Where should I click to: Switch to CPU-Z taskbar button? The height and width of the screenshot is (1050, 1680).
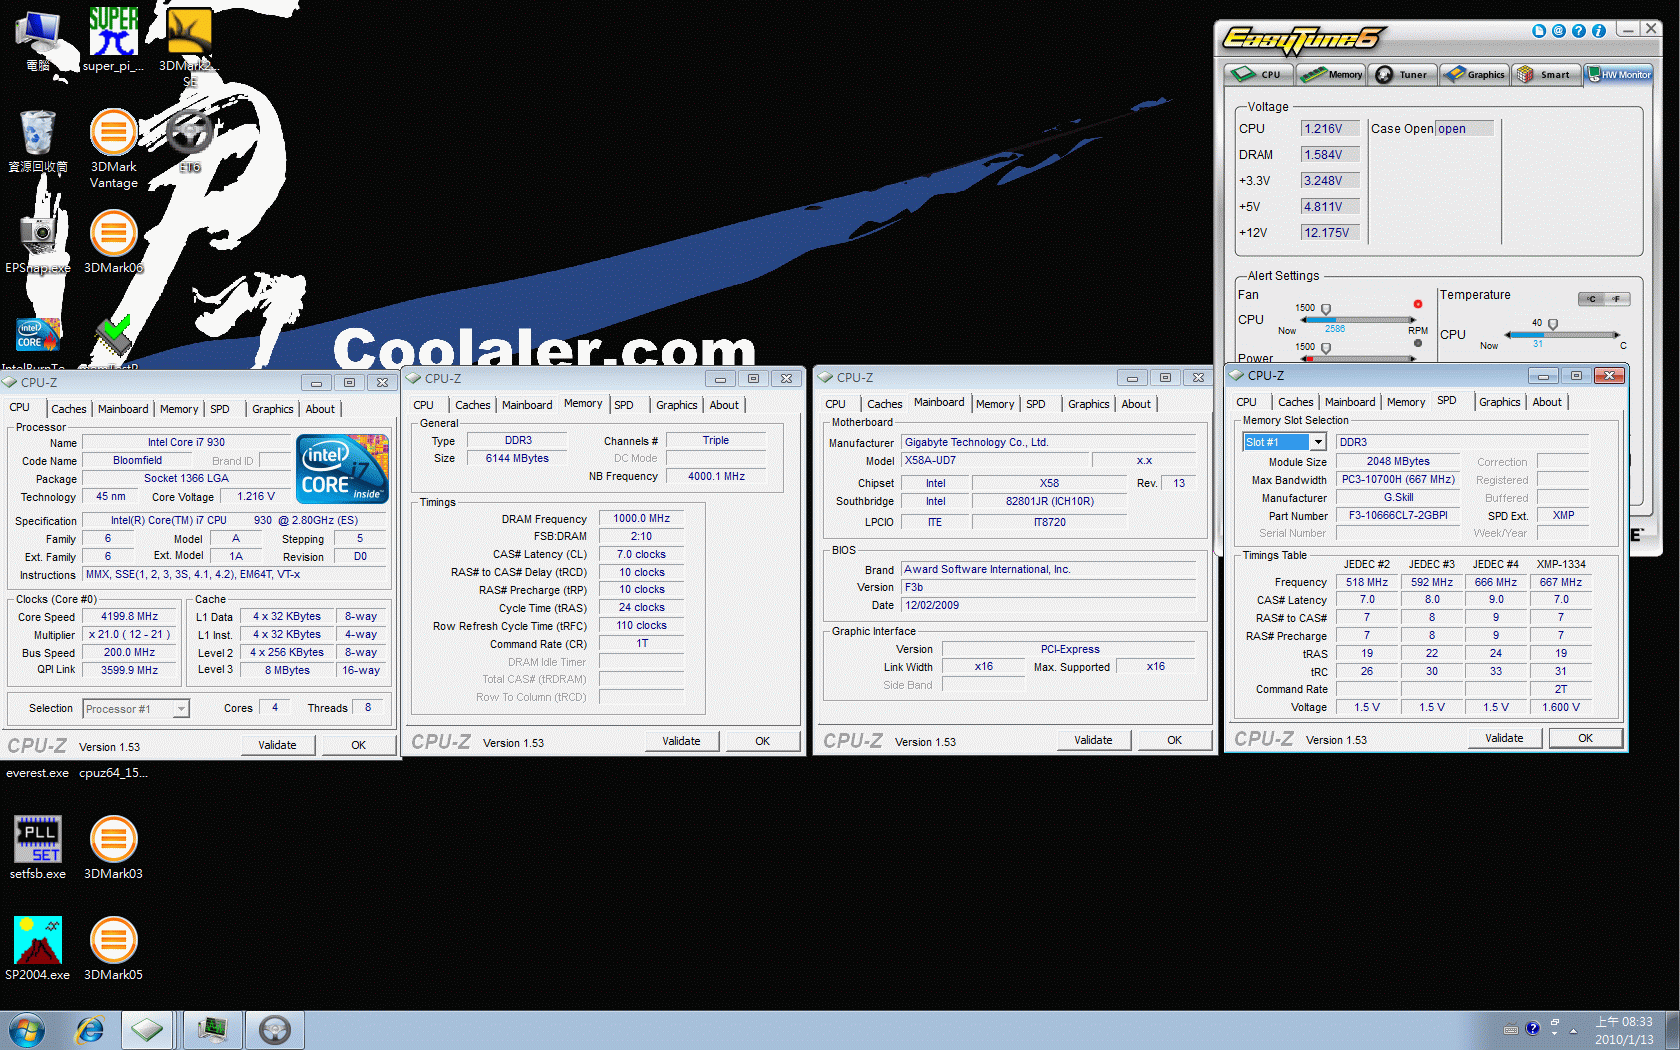point(147,1030)
